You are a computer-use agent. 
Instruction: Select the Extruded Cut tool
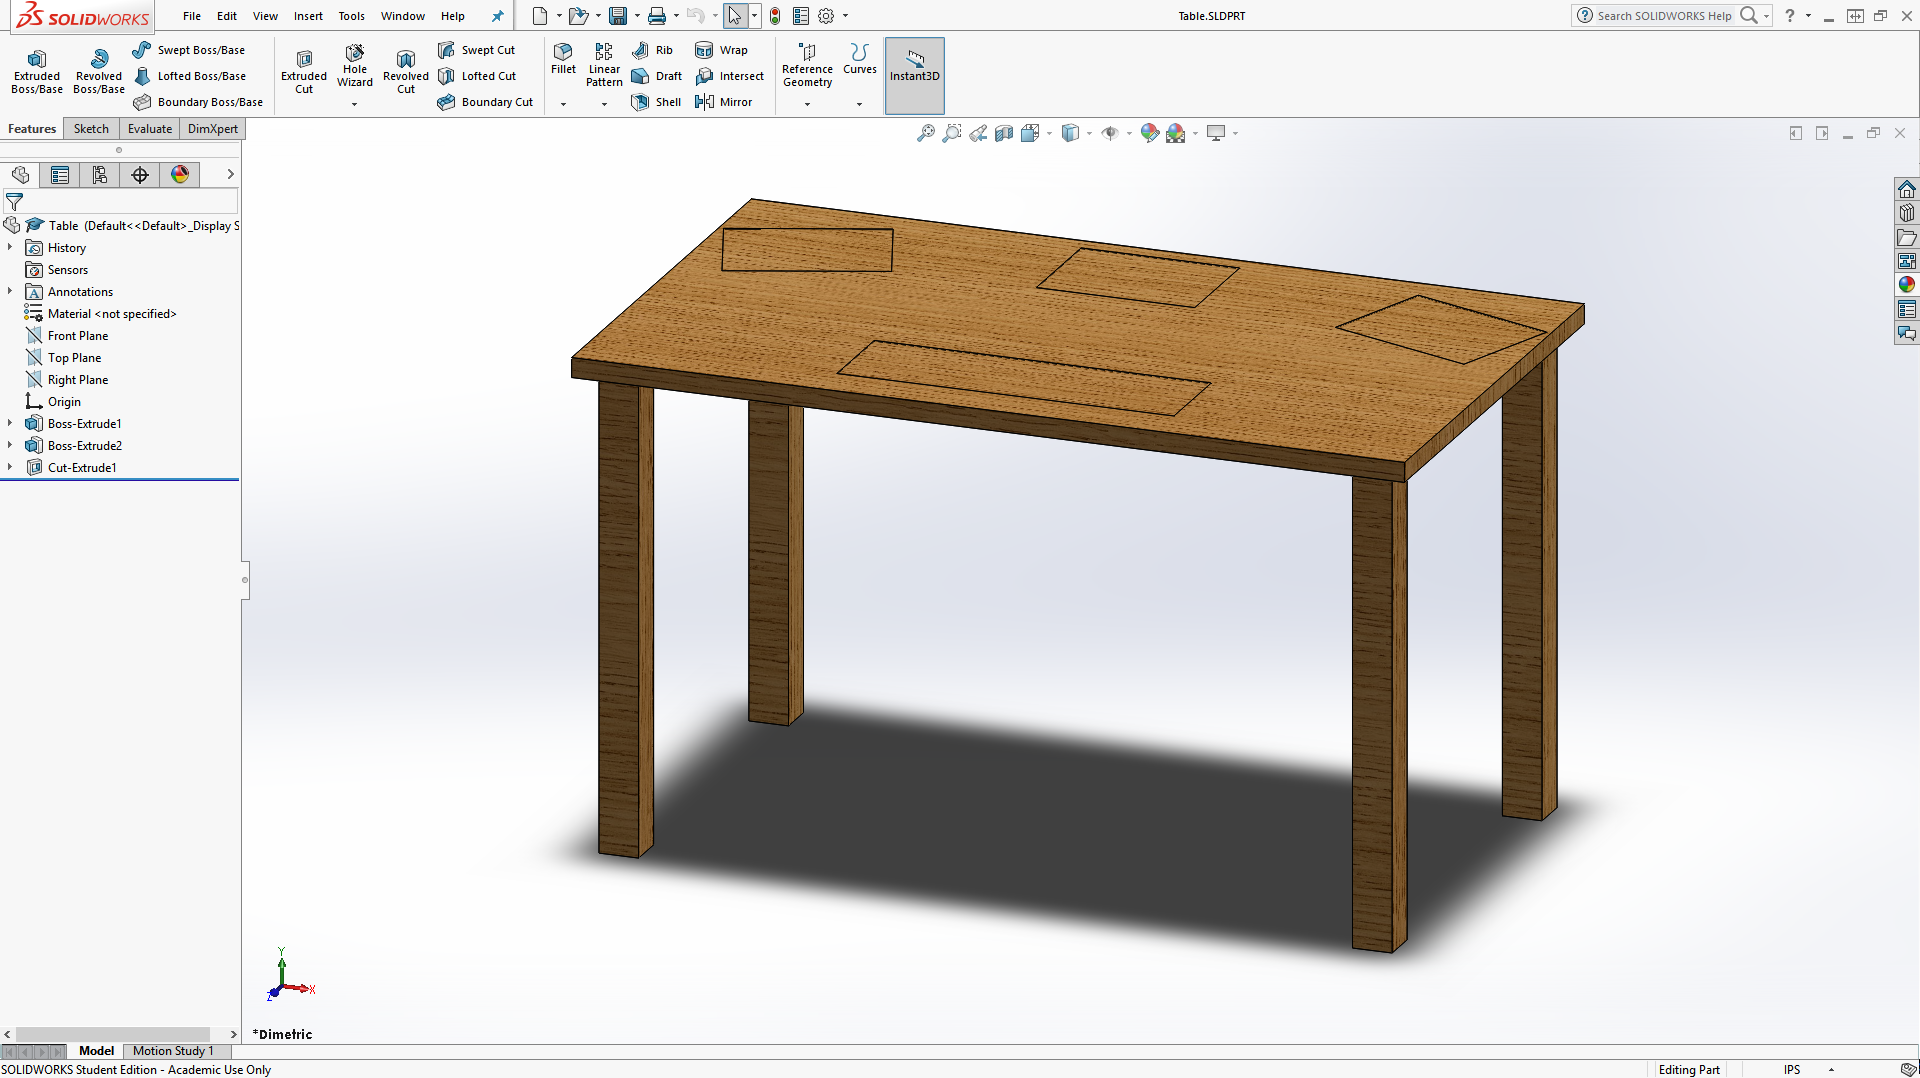click(x=304, y=71)
